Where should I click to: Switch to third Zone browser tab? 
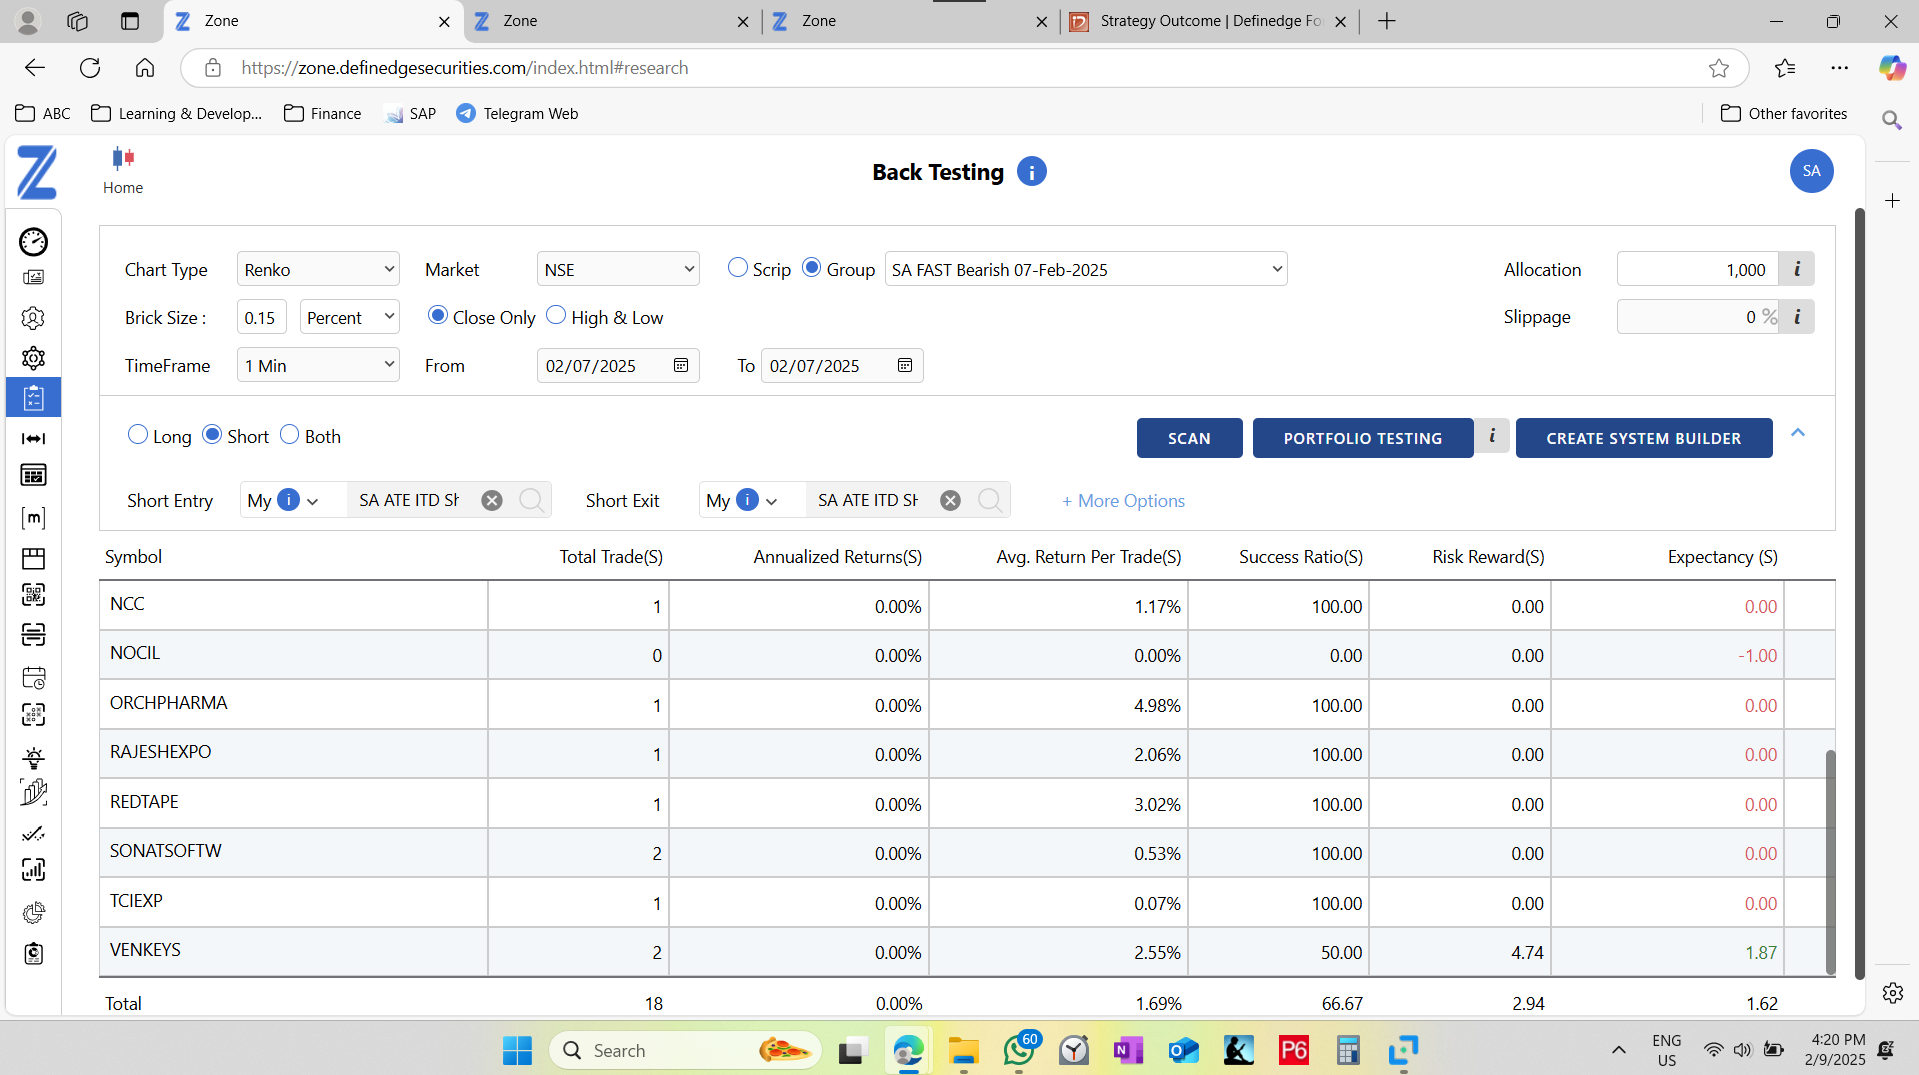(x=911, y=21)
